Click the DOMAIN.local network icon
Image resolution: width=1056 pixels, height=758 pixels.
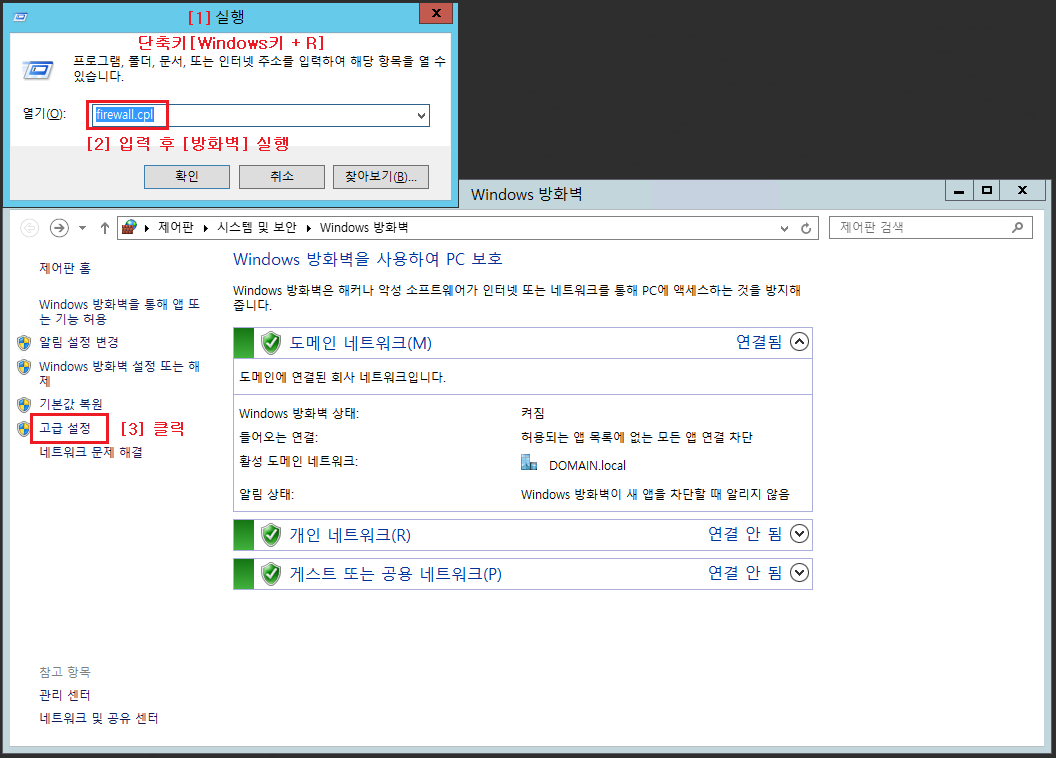pyautogui.click(x=529, y=462)
